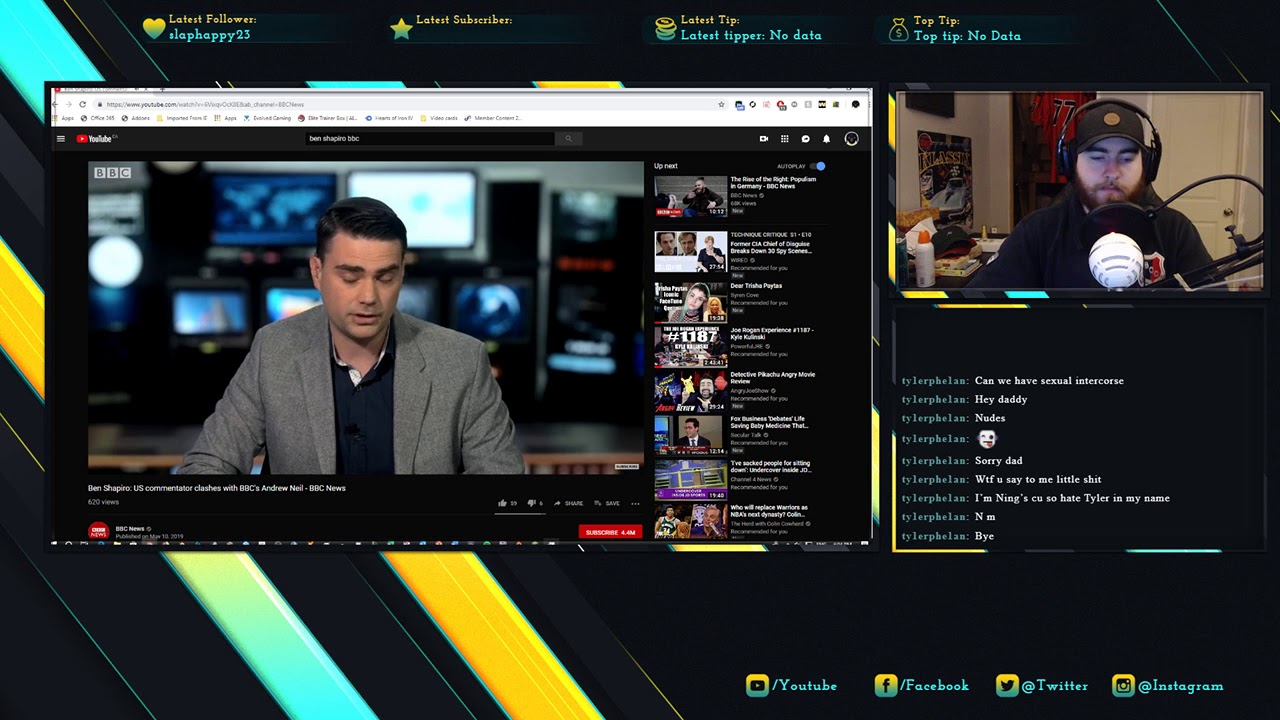Open the create video camera icon
Viewport: 1280px width, 720px height.
coord(764,139)
